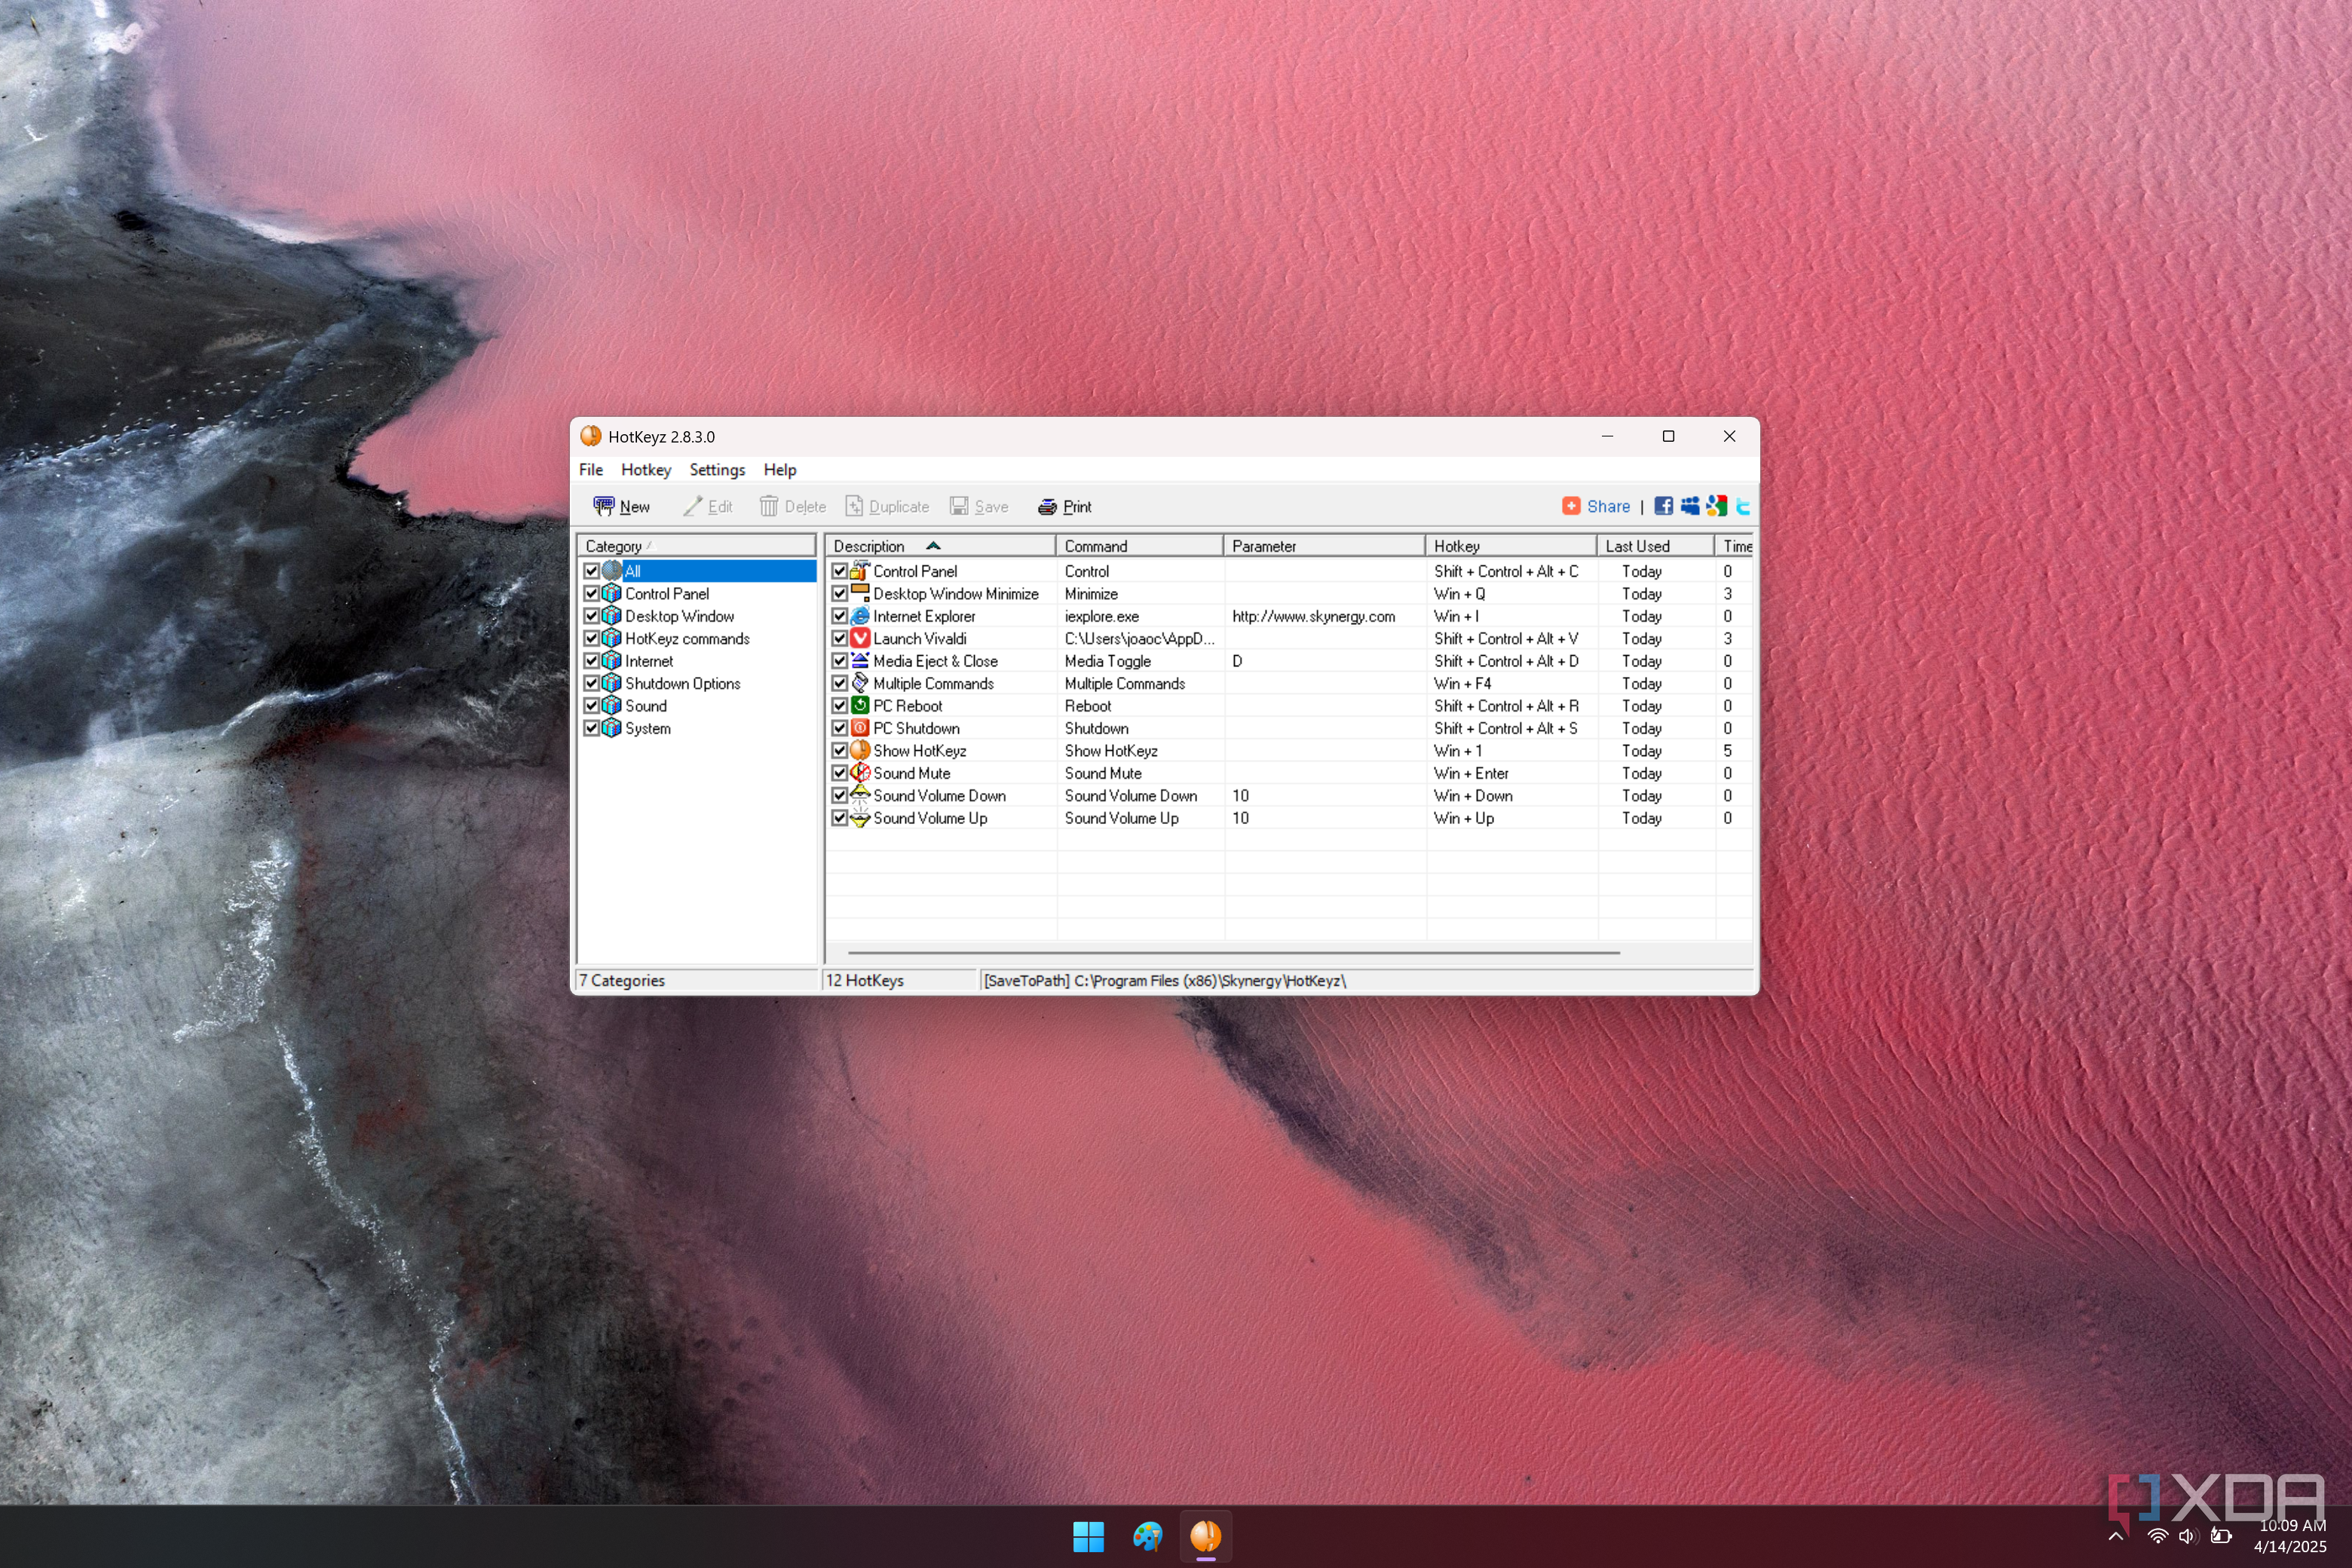
Task: Click the Launch Vivaldi row icon
Action: (860, 638)
